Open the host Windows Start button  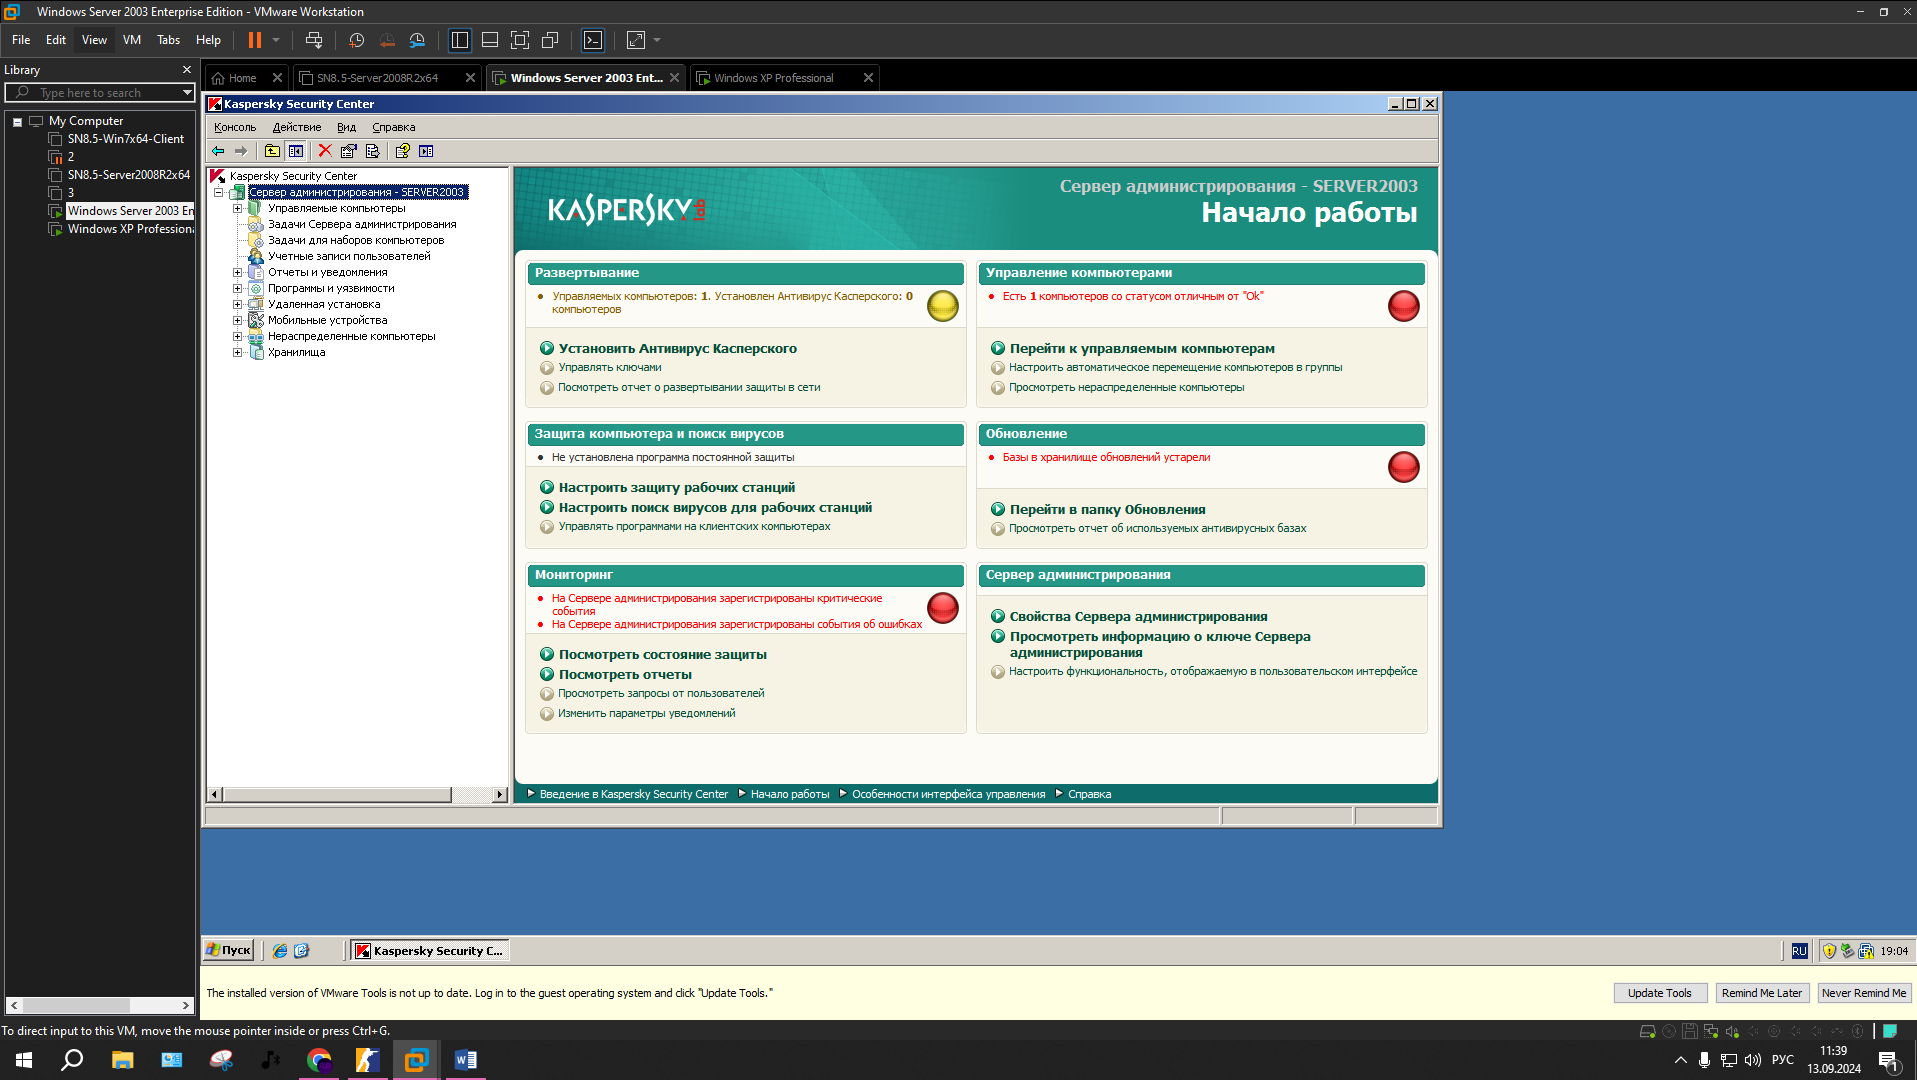24,1060
